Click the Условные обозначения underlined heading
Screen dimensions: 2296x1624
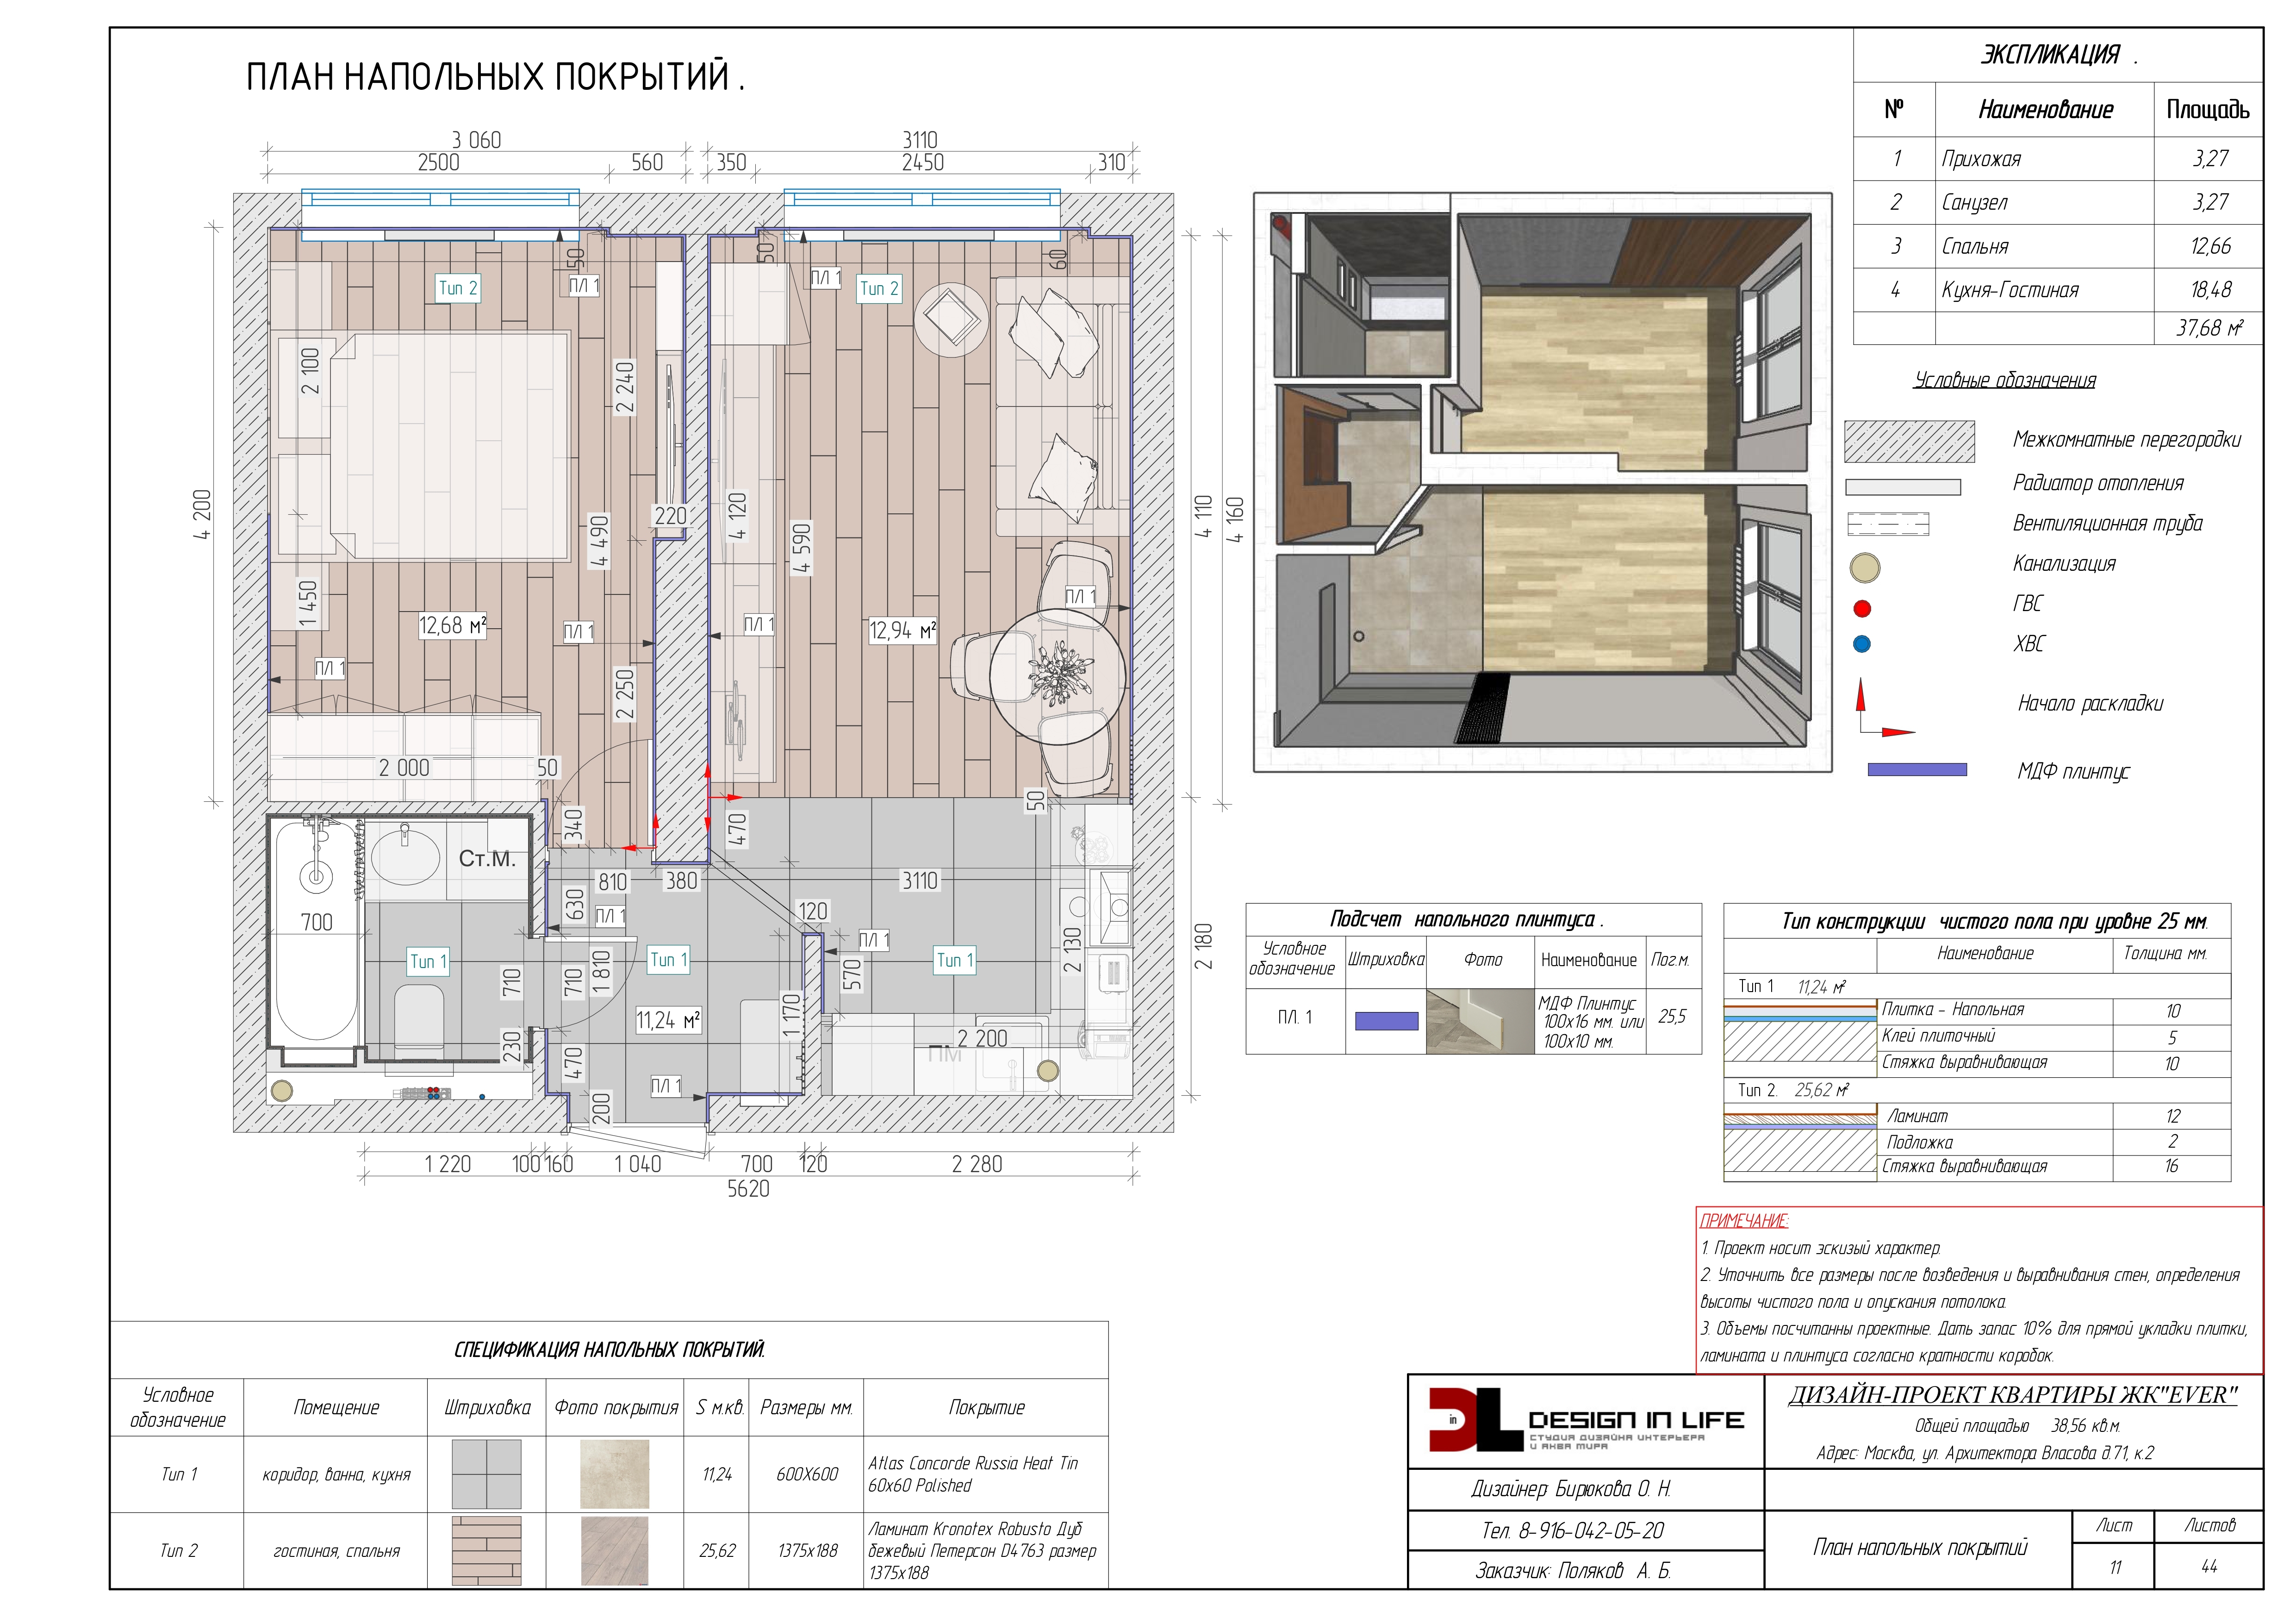[x=2004, y=380]
